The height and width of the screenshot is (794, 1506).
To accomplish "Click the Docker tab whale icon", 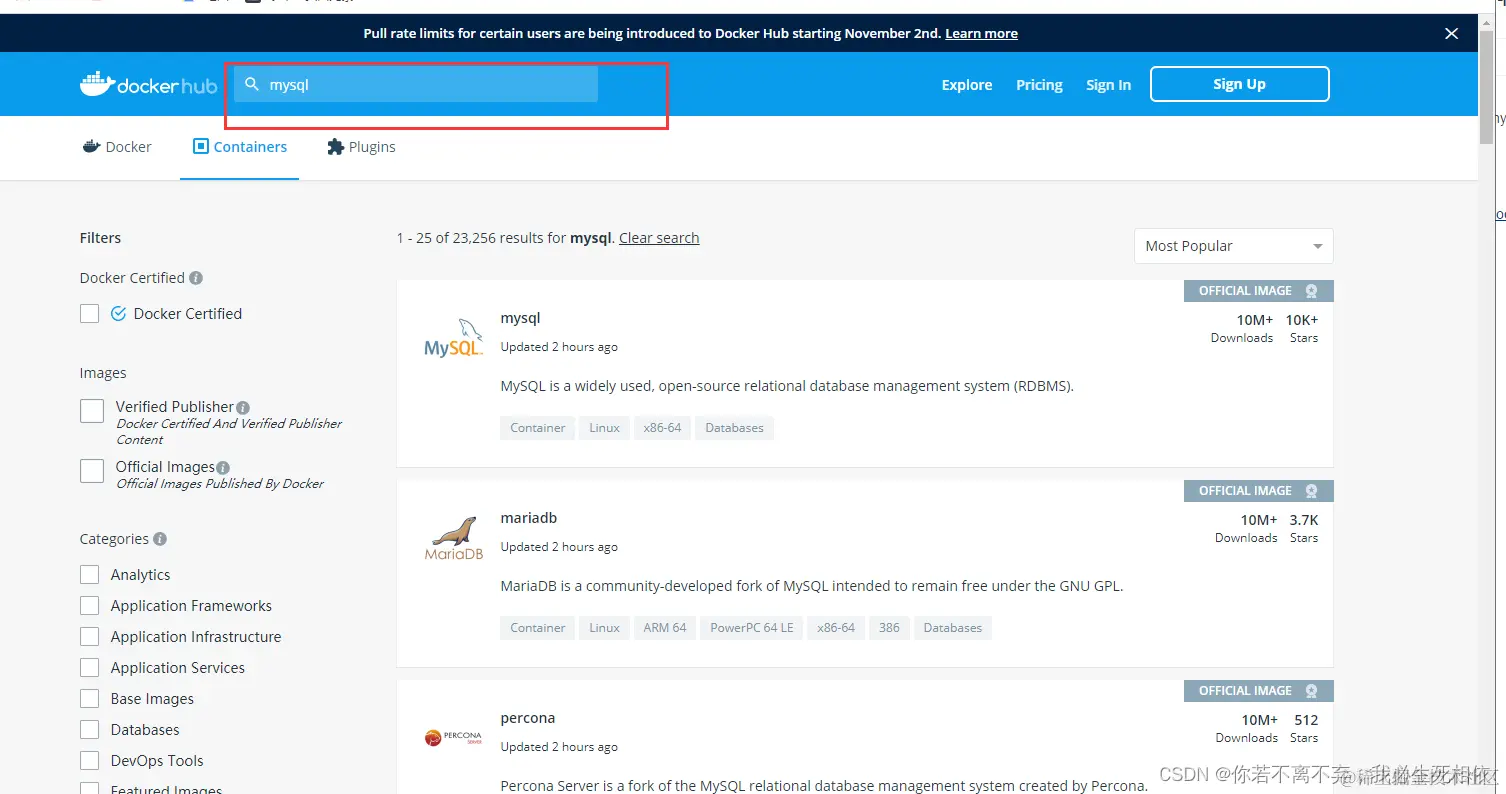I will click(92, 146).
